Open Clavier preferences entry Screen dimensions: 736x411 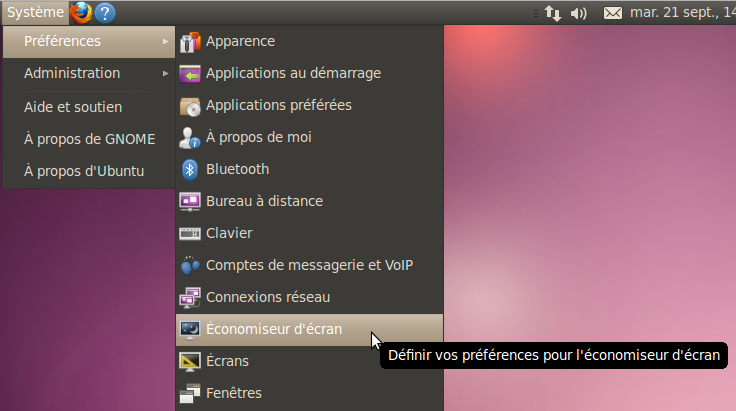pyautogui.click(x=309, y=233)
